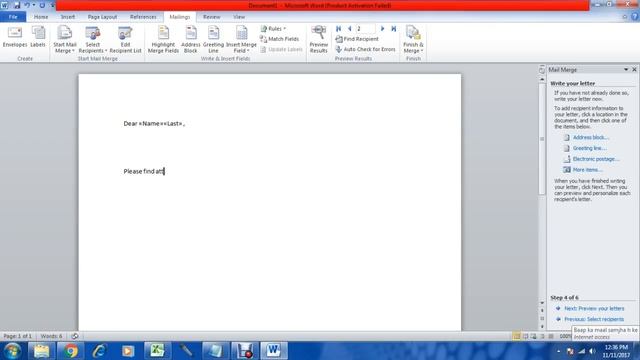
Task: Click Match Fields button
Action: click(x=280, y=39)
